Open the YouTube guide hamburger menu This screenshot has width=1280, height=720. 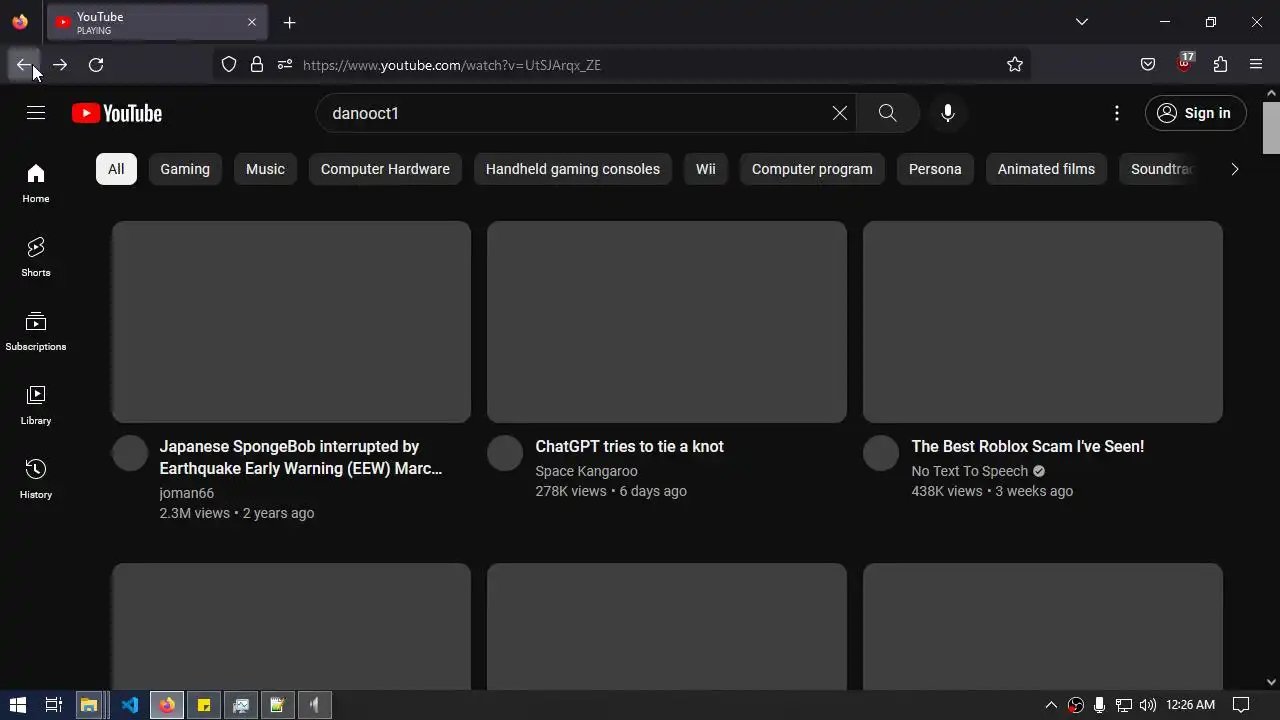tap(36, 113)
